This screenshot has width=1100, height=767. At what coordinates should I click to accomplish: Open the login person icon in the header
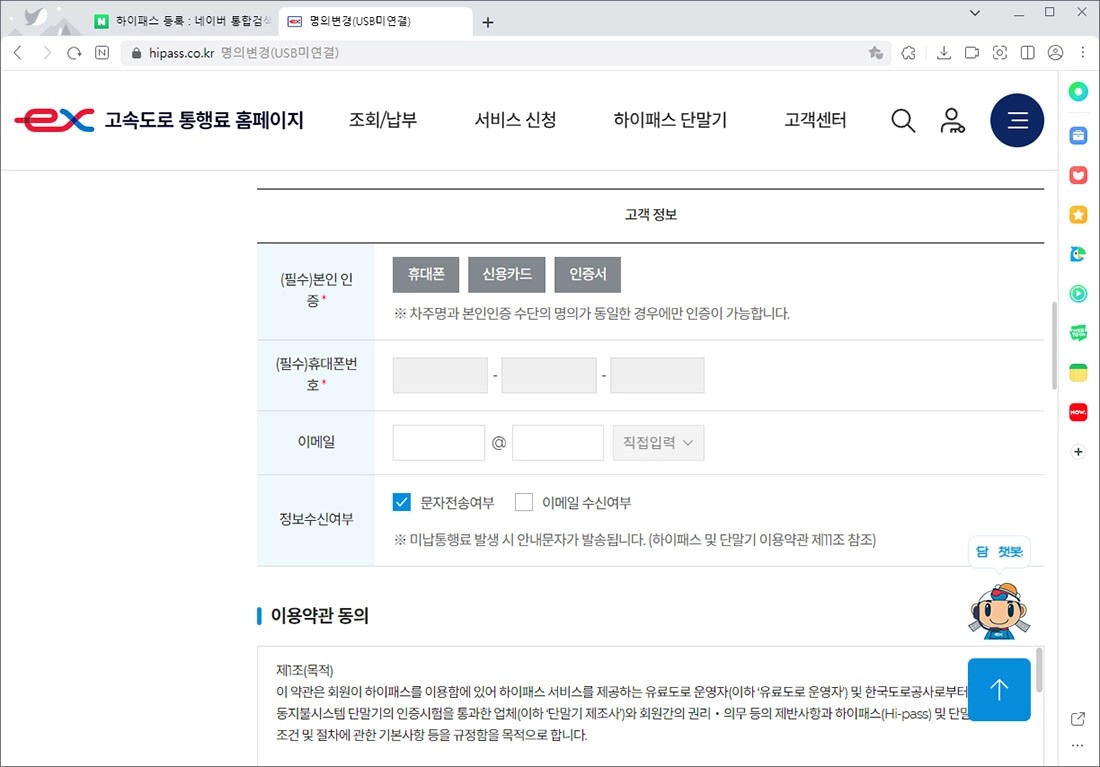(953, 120)
